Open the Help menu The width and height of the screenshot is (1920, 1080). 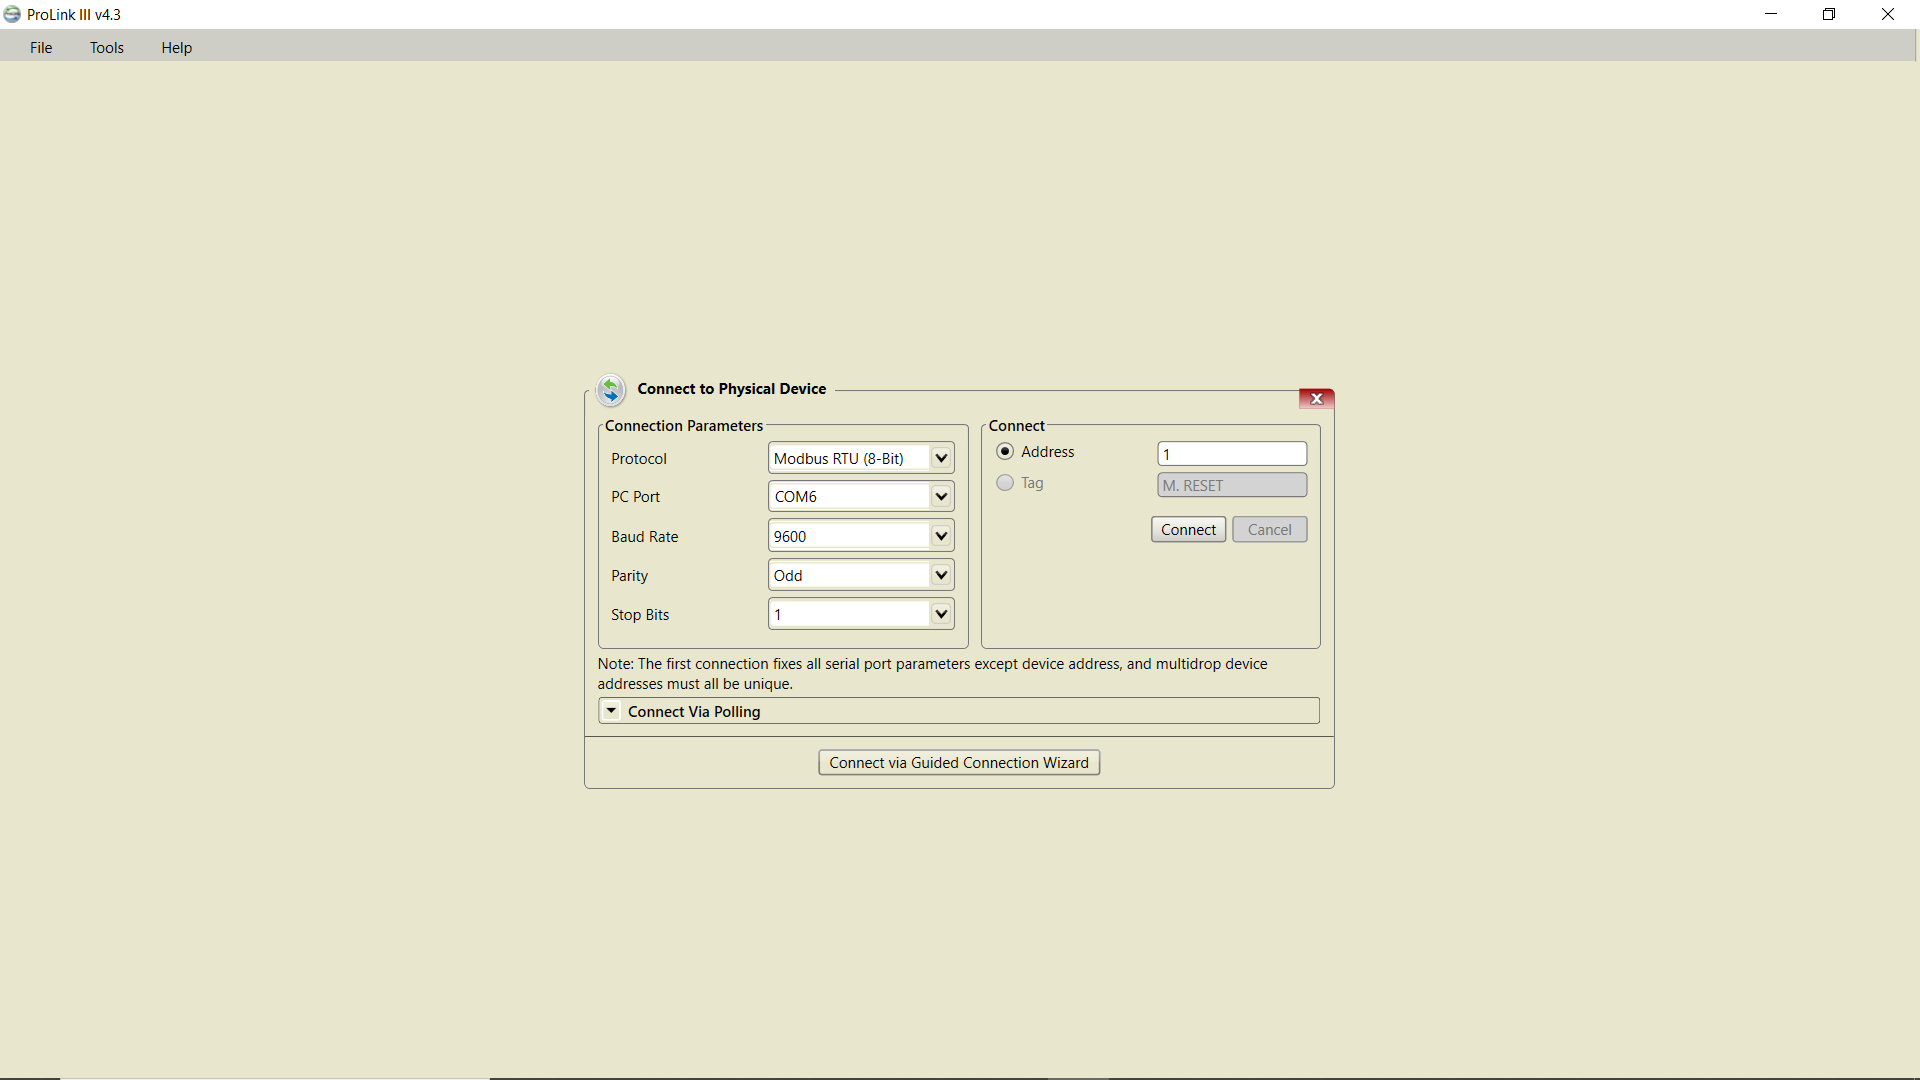click(x=175, y=47)
